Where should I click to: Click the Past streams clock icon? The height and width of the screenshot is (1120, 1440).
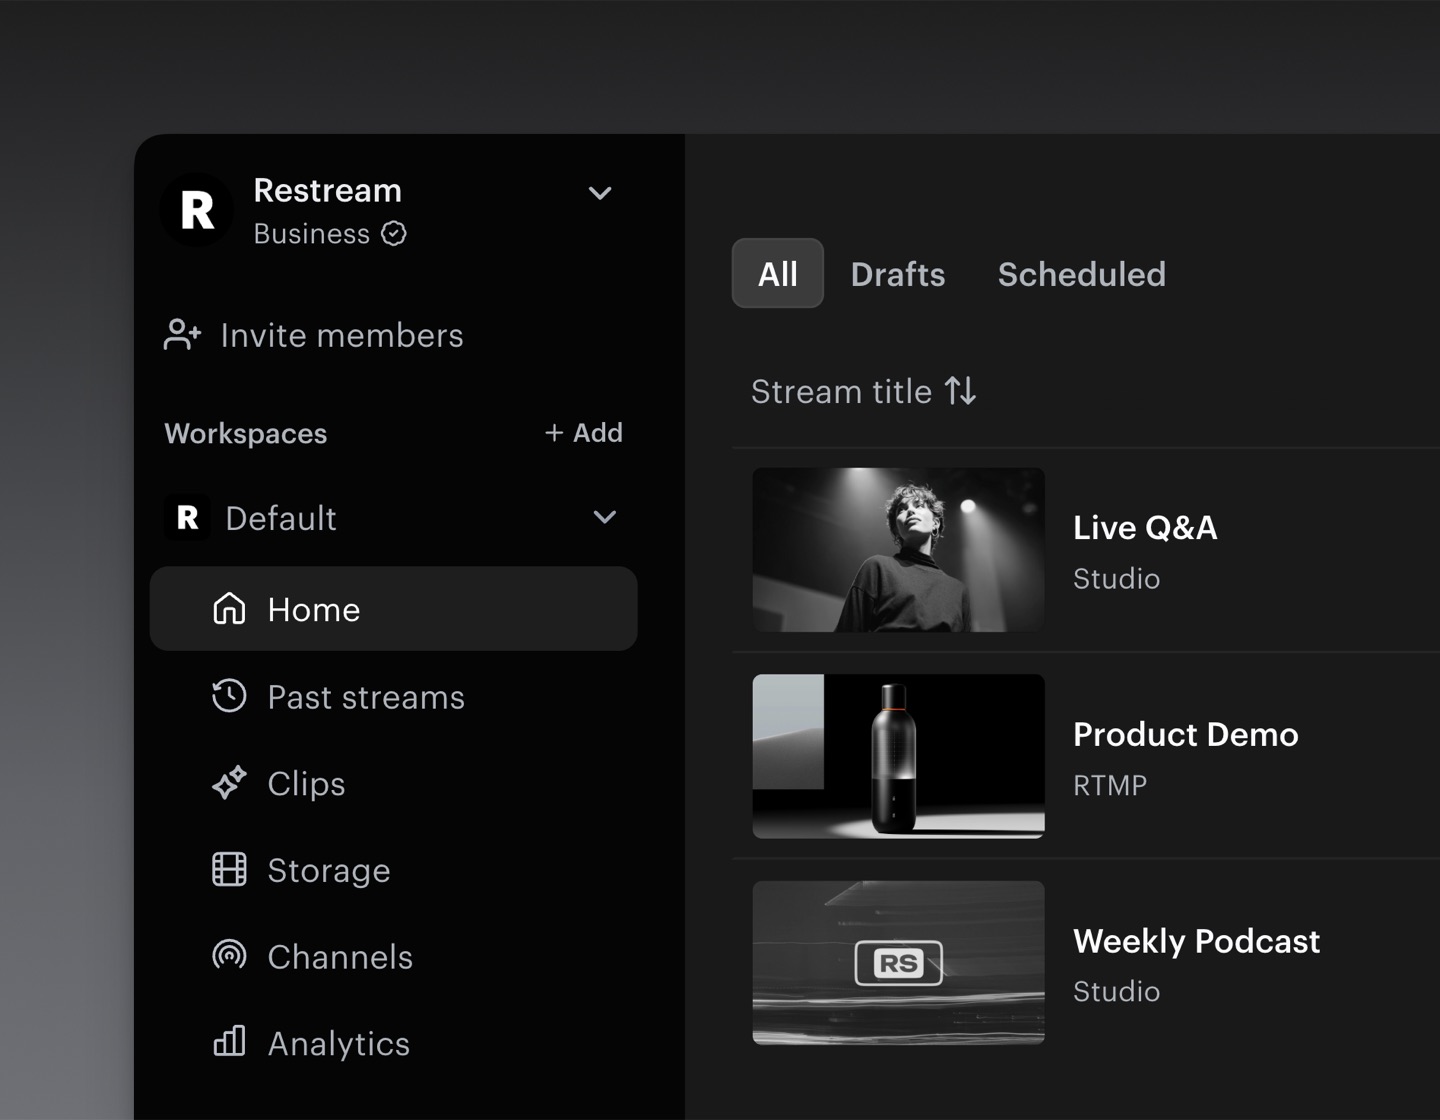click(x=229, y=696)
